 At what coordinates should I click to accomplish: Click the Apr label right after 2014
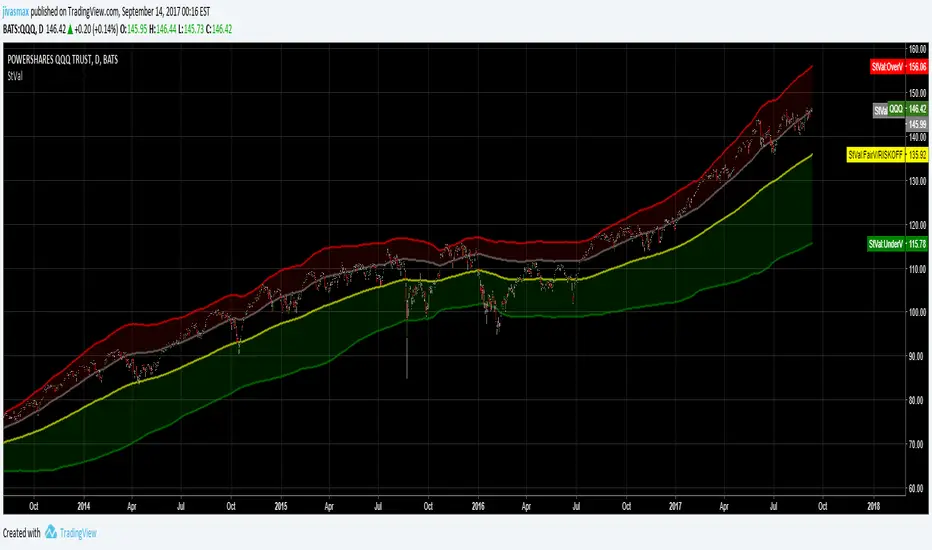click(132, 506)
